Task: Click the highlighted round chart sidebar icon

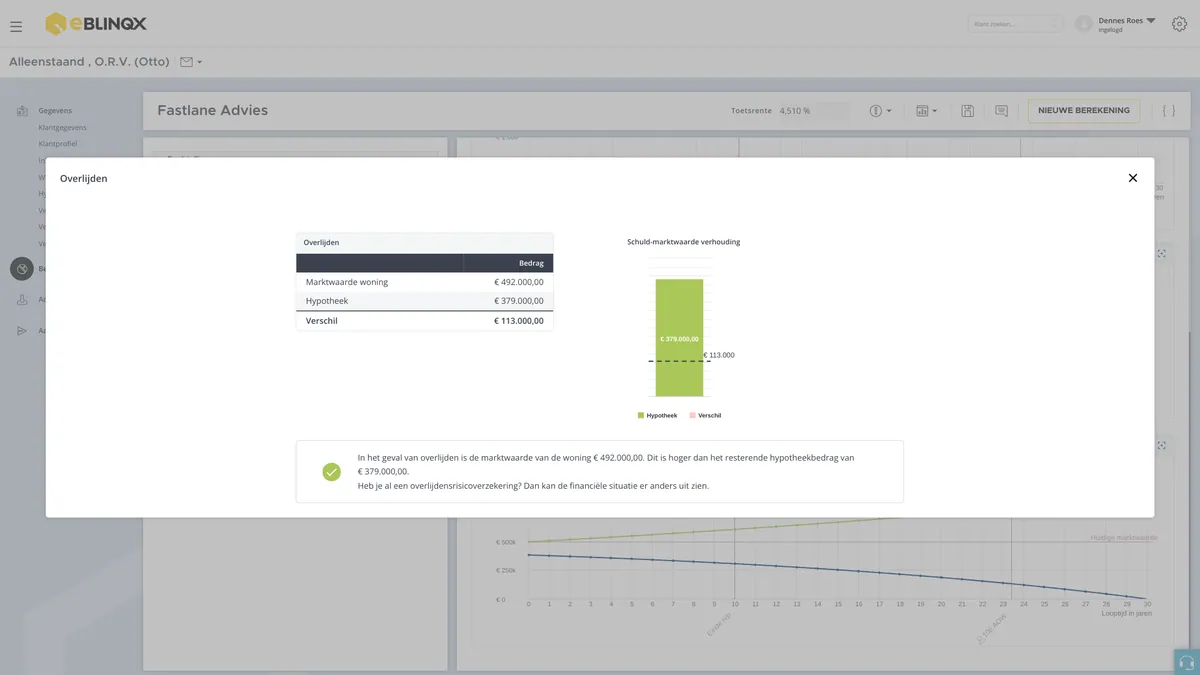Action: (22, 269)
